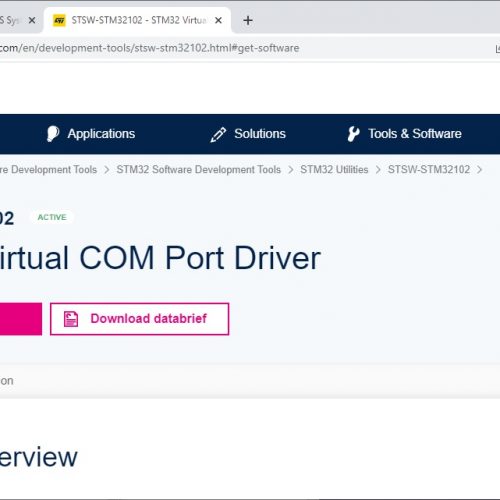Click the share icon at address bar end
The width and height of the screenshot is (500, 500).
497,49
